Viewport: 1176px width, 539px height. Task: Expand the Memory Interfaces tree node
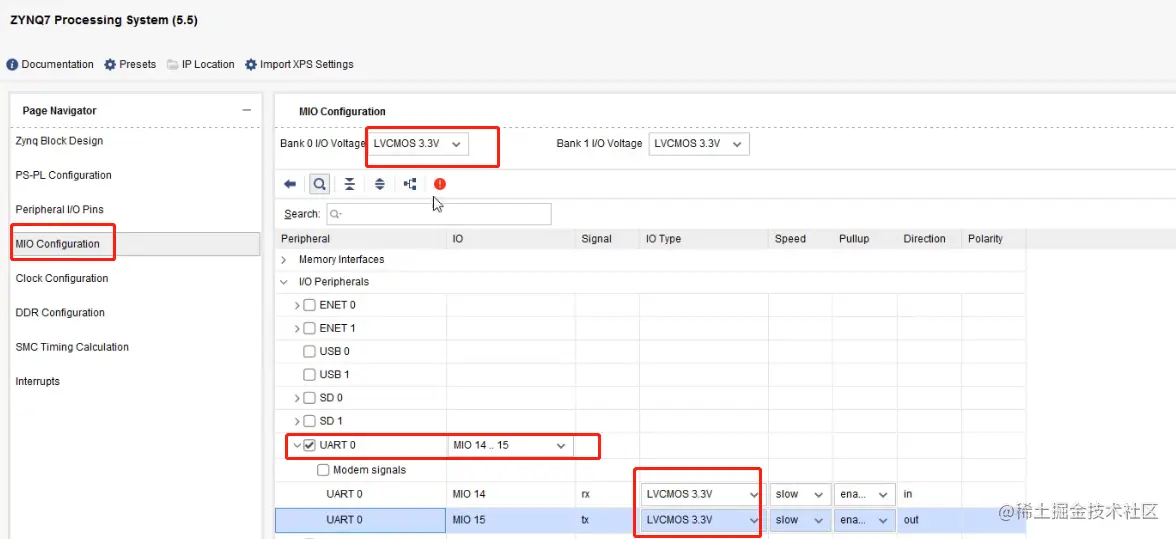tap(284, 259)
